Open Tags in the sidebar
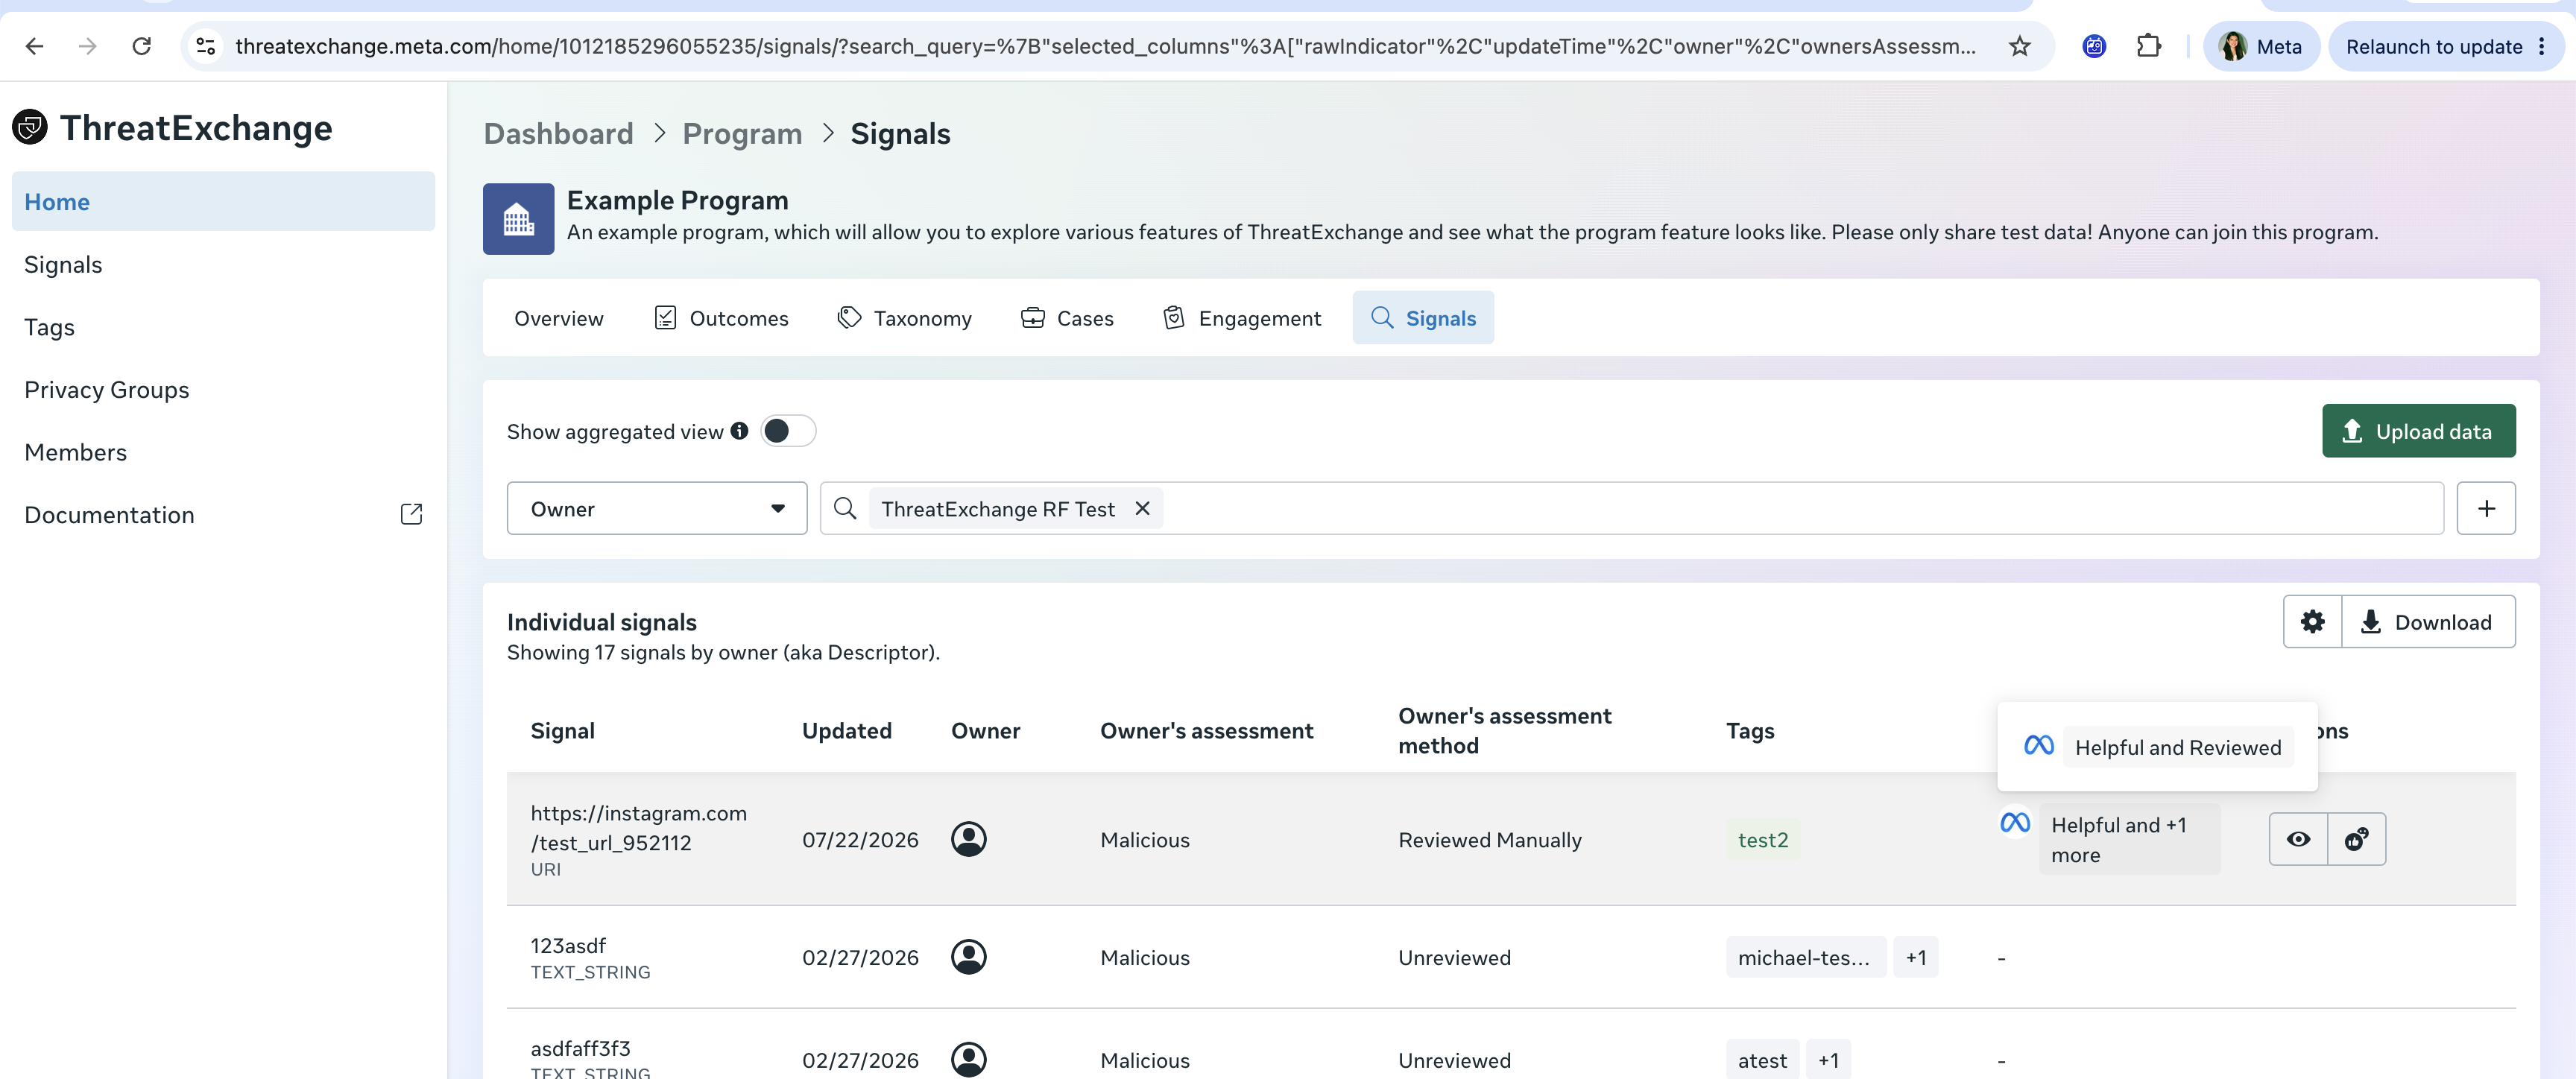 tap(49, 327)
